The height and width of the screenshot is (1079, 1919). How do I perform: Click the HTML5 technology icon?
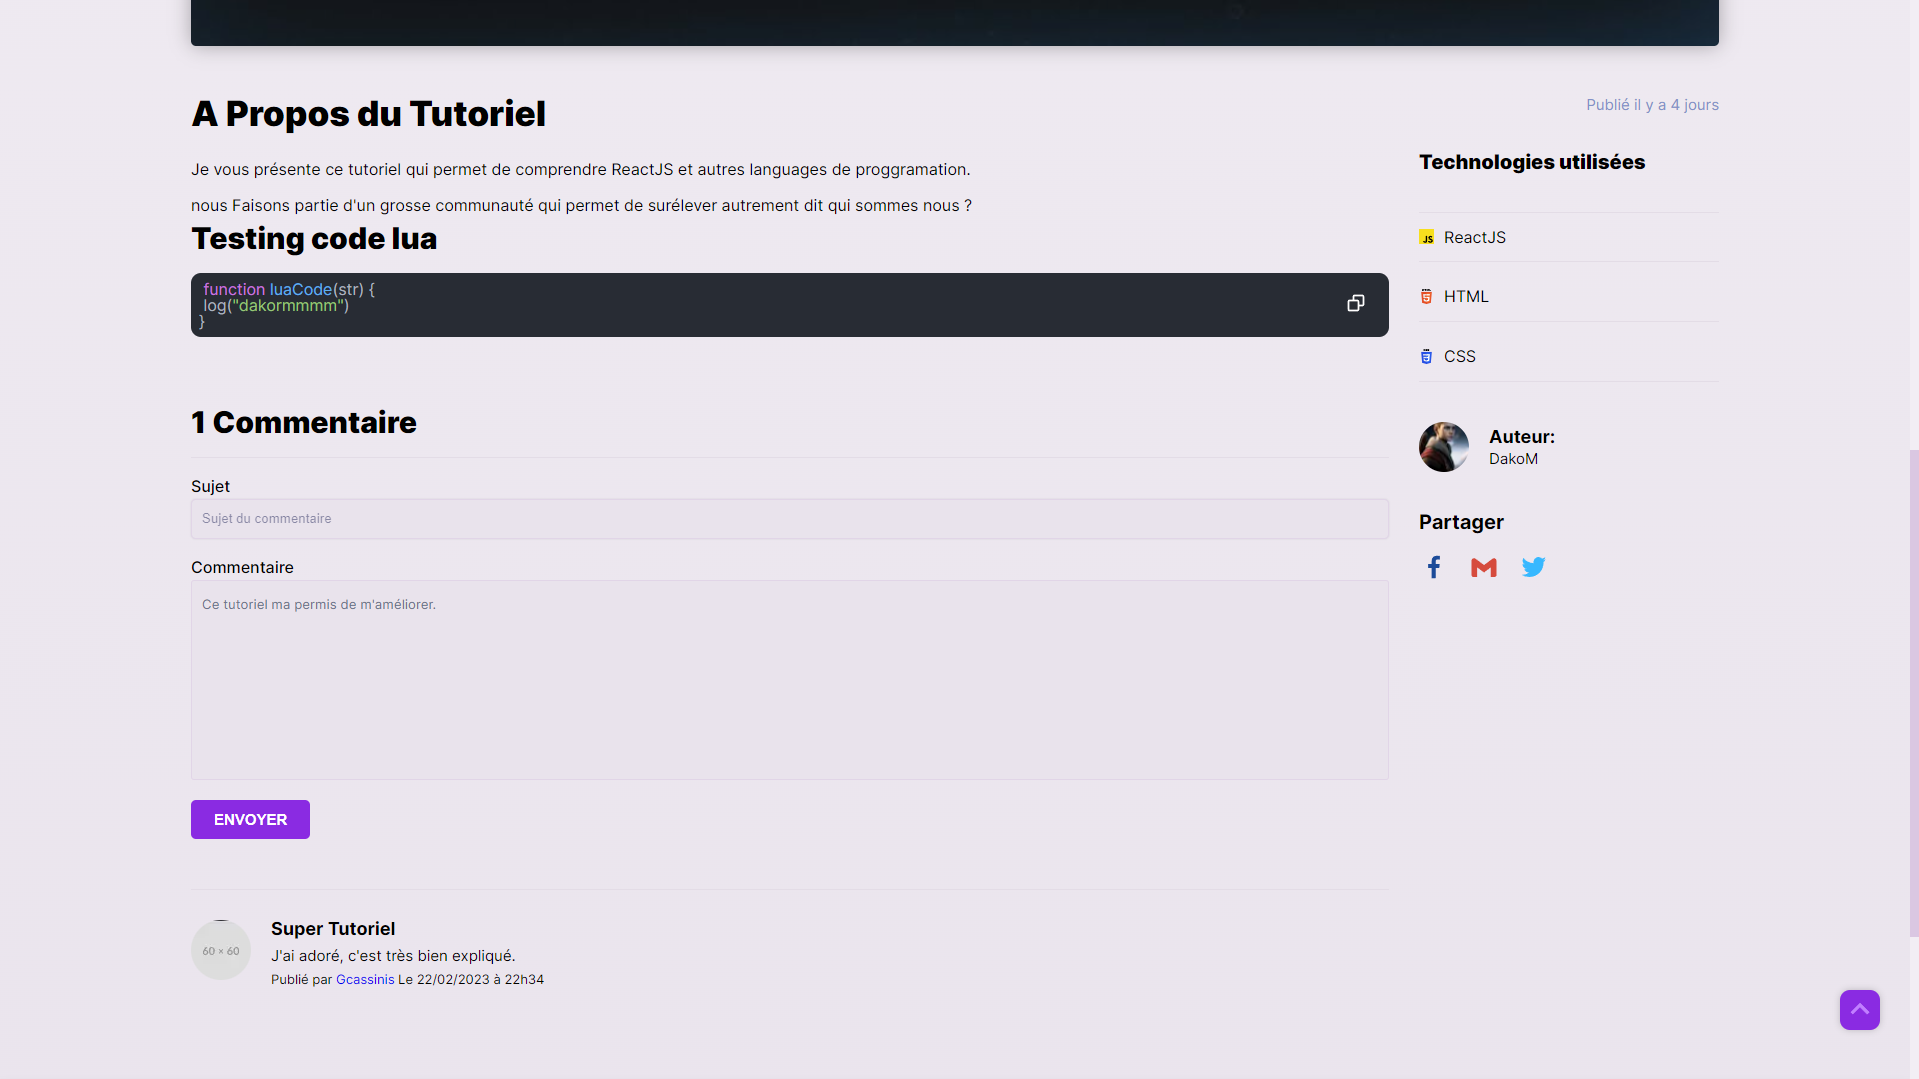(1427, 297)
